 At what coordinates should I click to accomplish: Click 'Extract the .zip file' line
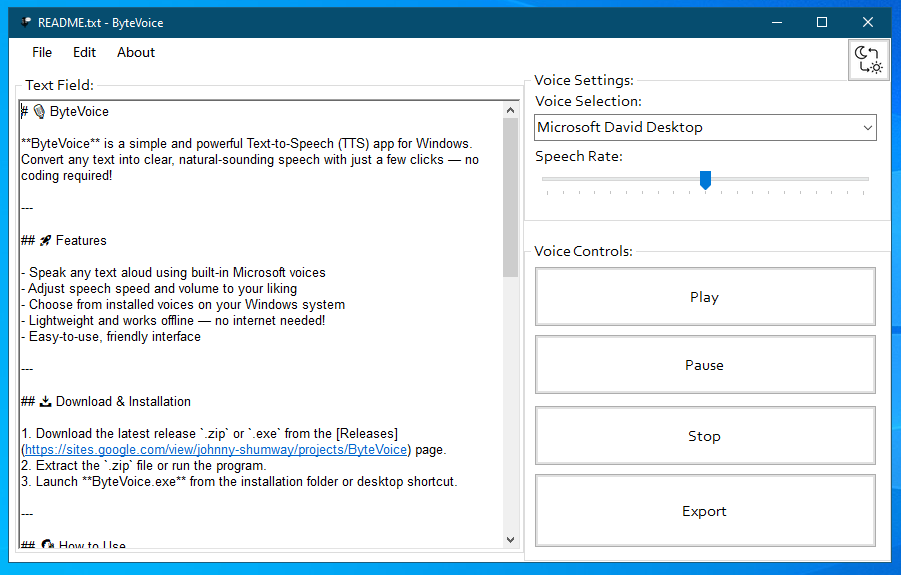144,466
